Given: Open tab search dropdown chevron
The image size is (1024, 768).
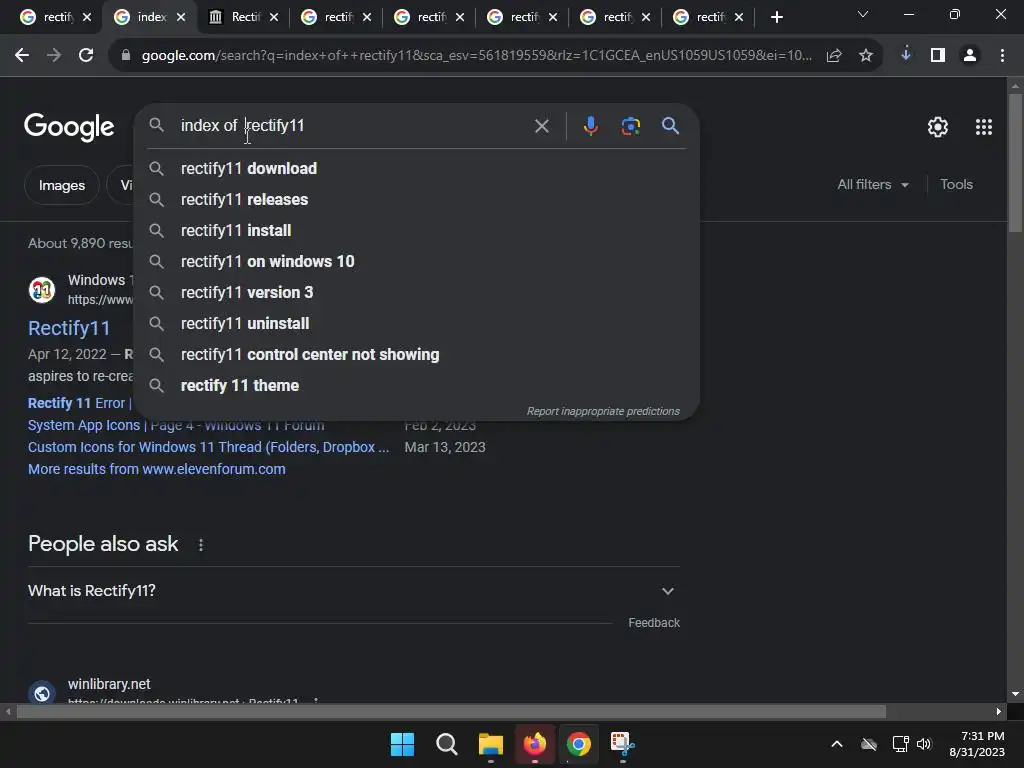Looking at the screenshot, I should pos(863,14).
